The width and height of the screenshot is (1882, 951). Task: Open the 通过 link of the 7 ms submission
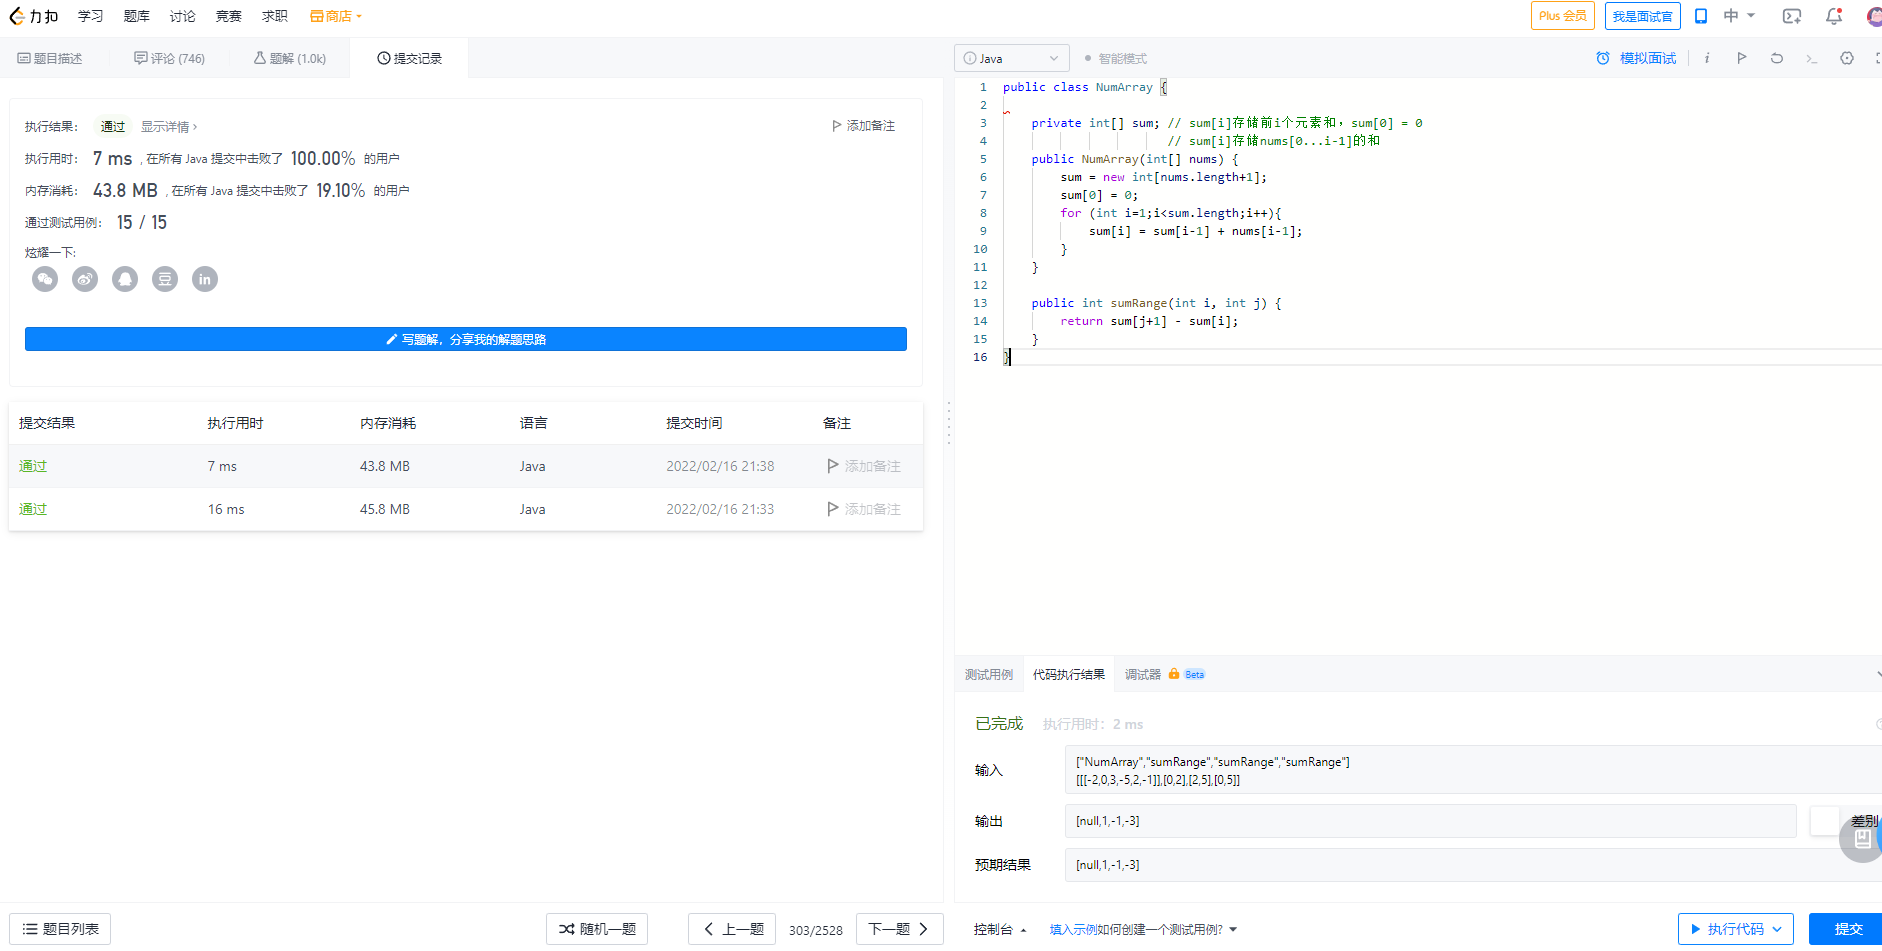[x=33, y=466]
